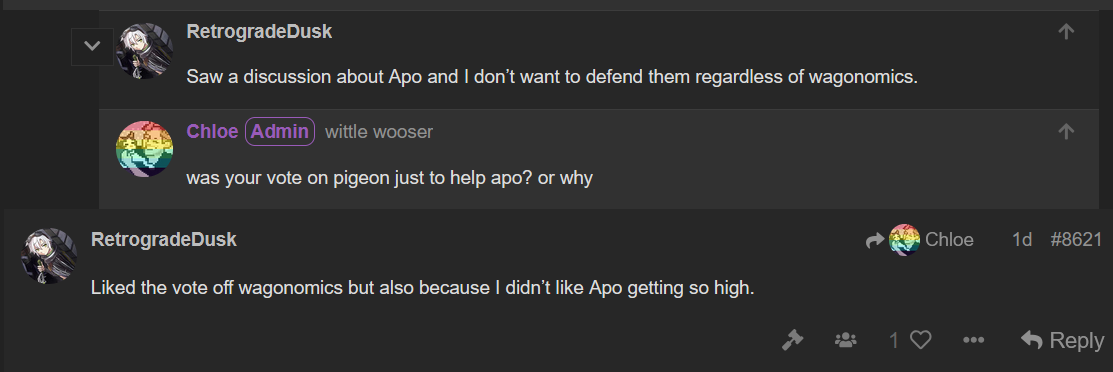Image resolution: width=1113 pixels, height=372 pixels.
Task: Click RetrogradeDusk username on the main post
Action: tap(164, 239)
